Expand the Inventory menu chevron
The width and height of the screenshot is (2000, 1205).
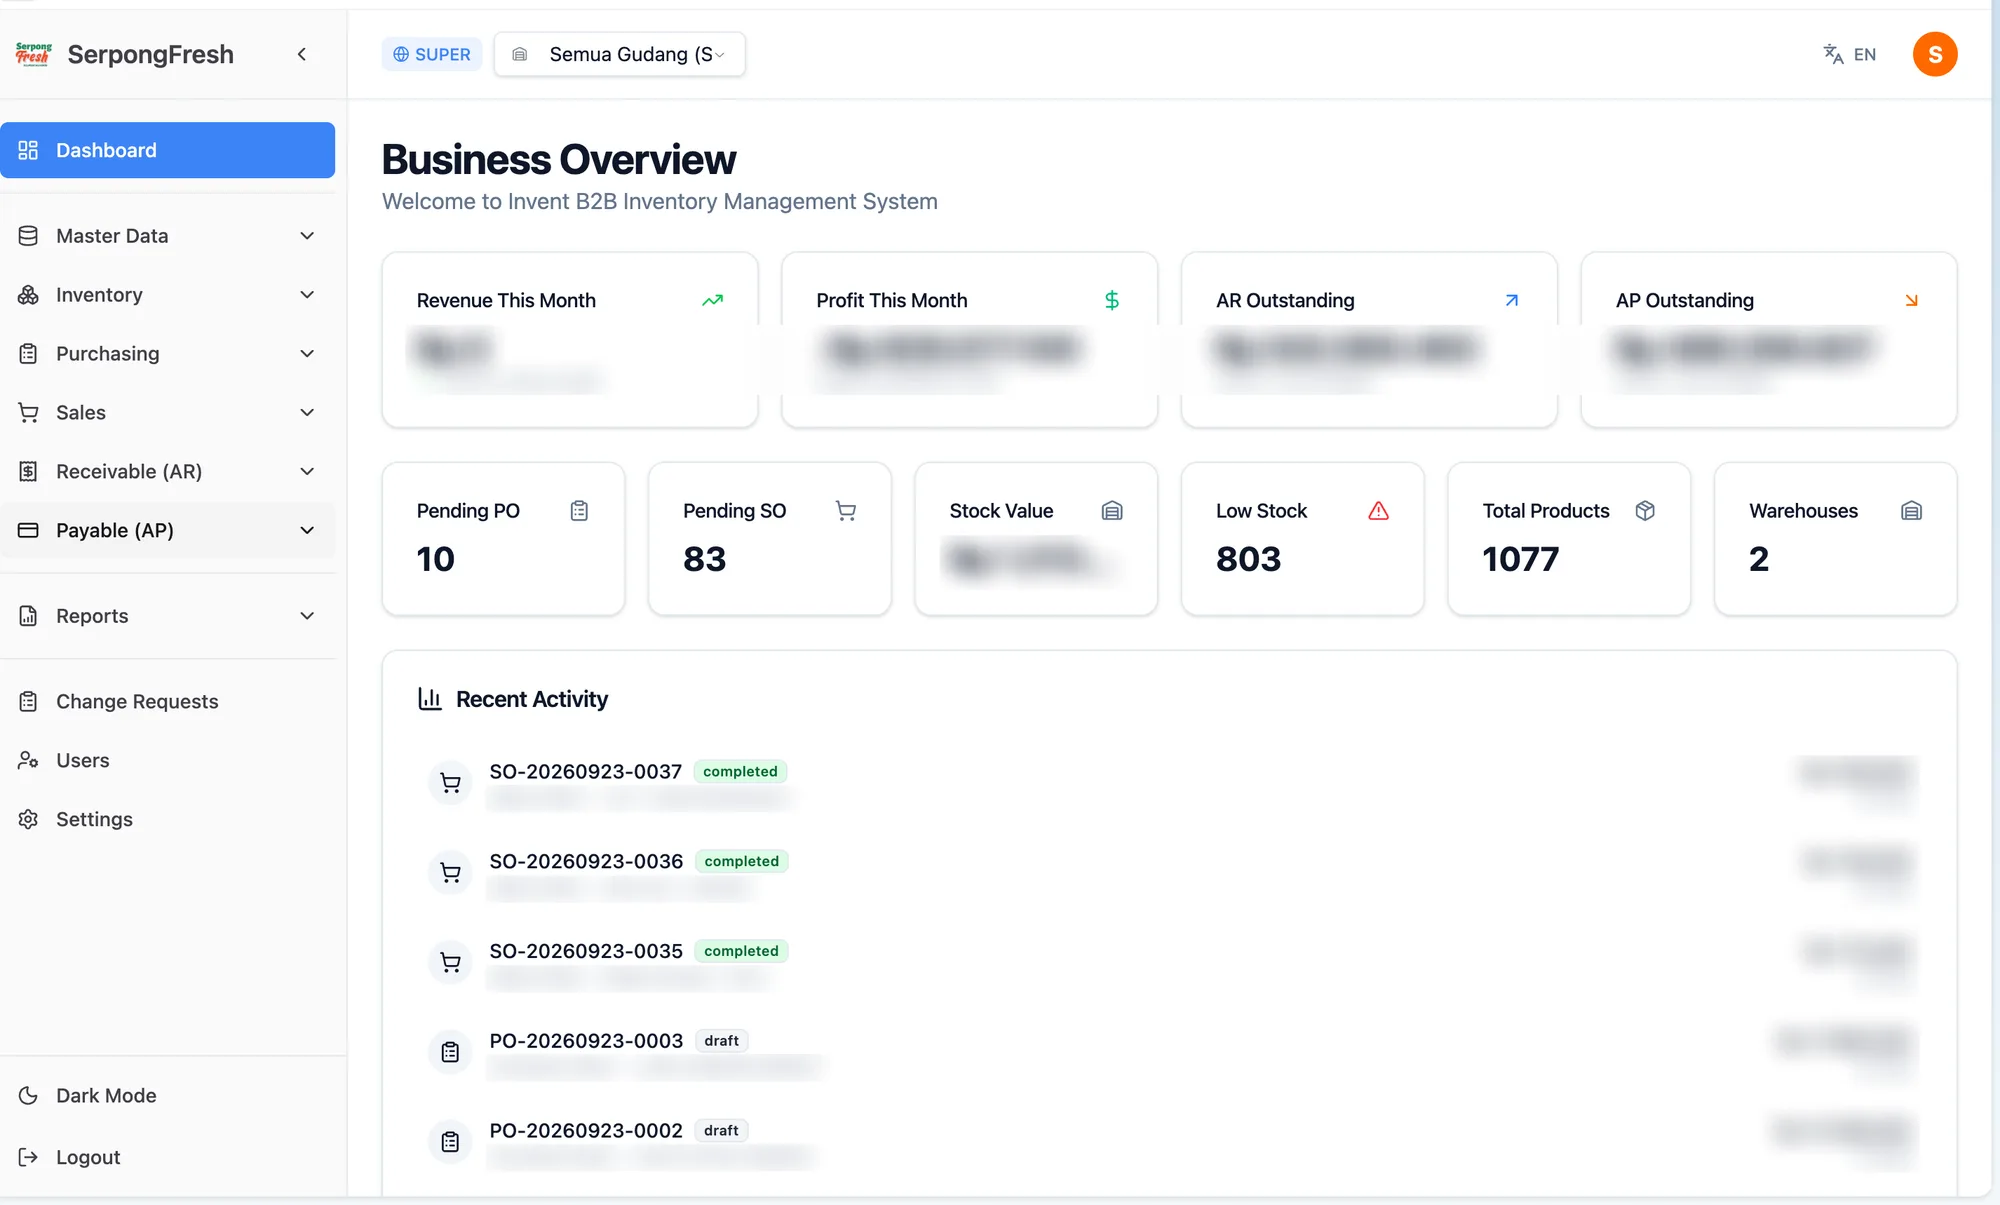[x=307, y=295]
